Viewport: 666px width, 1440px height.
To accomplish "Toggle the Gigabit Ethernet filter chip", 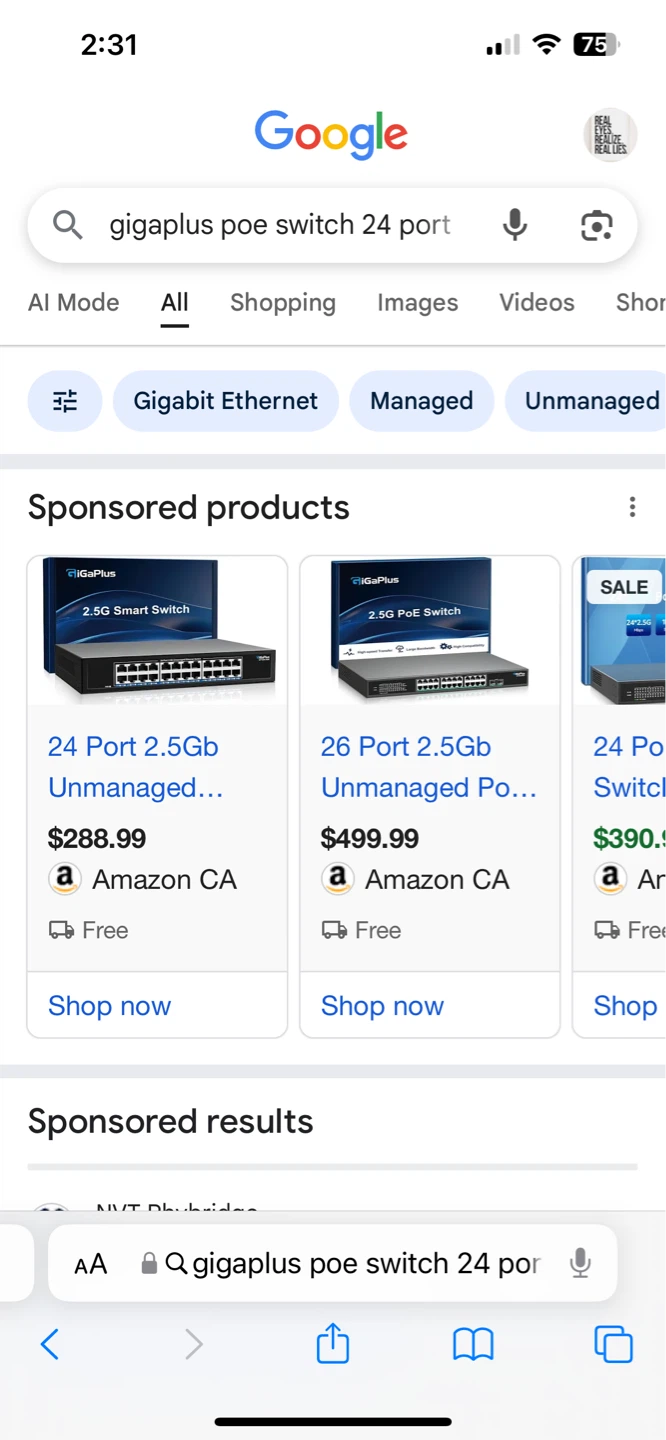I will (226, 401).
